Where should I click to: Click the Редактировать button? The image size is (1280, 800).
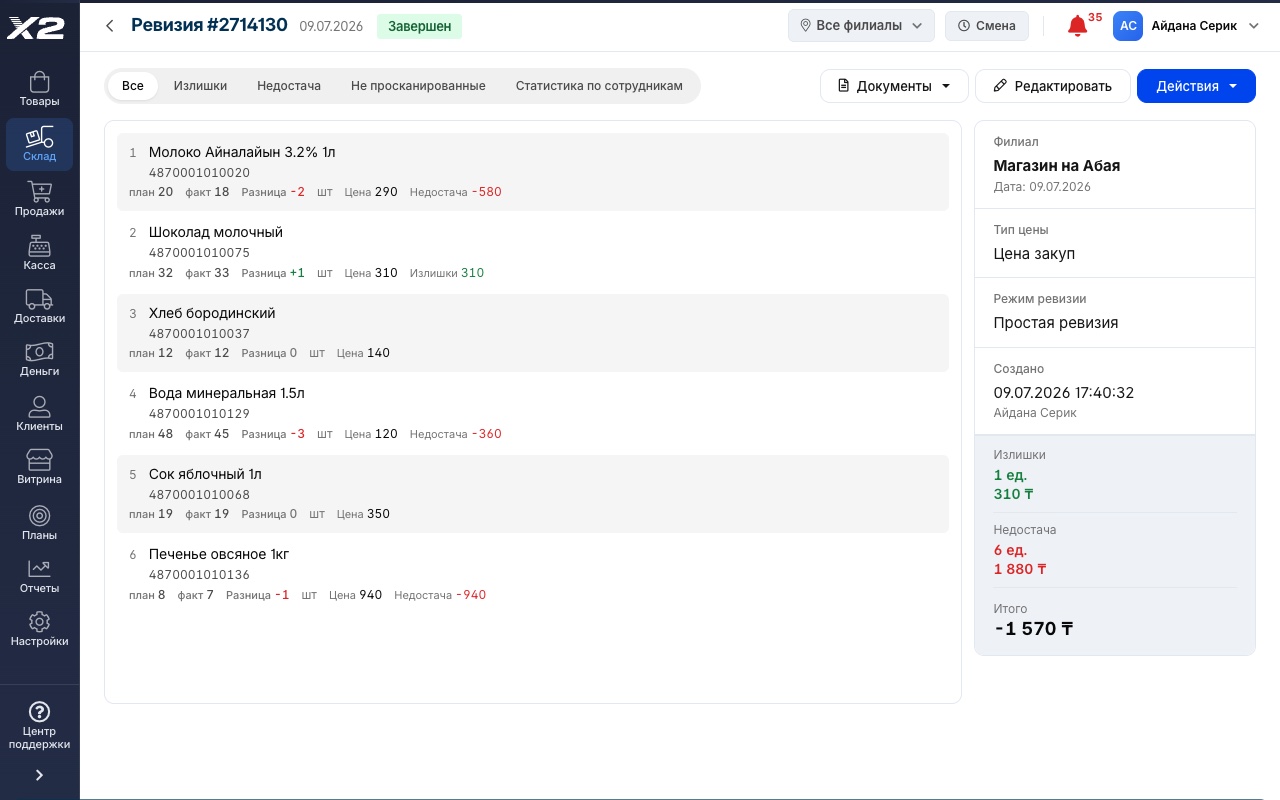pyautogui.click(x=1053, y=86)
